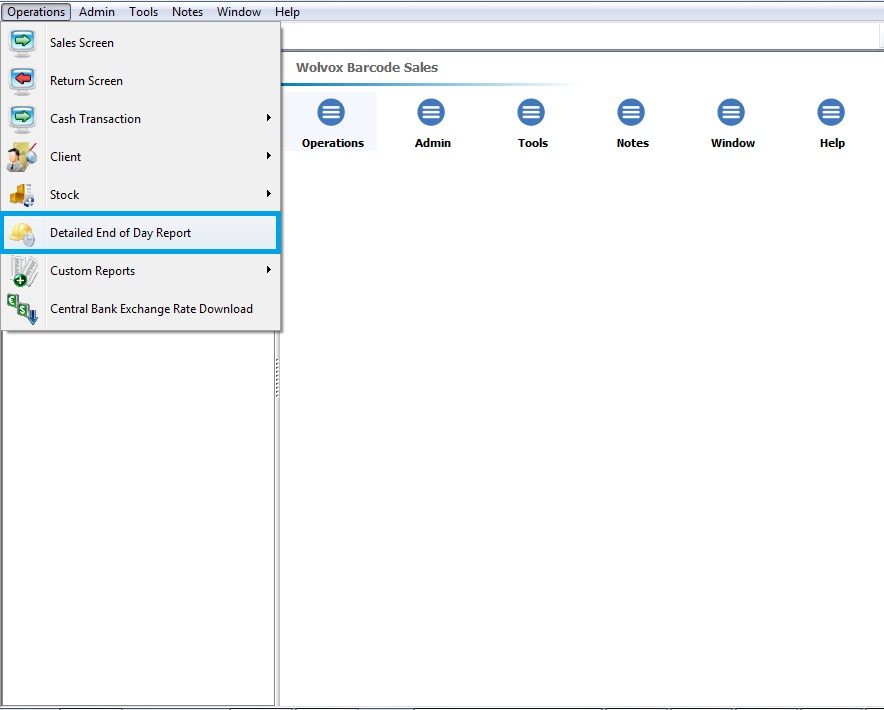Open the Operations menu in menu bar
Screen dimensions: 884x710
pos(36,12)
